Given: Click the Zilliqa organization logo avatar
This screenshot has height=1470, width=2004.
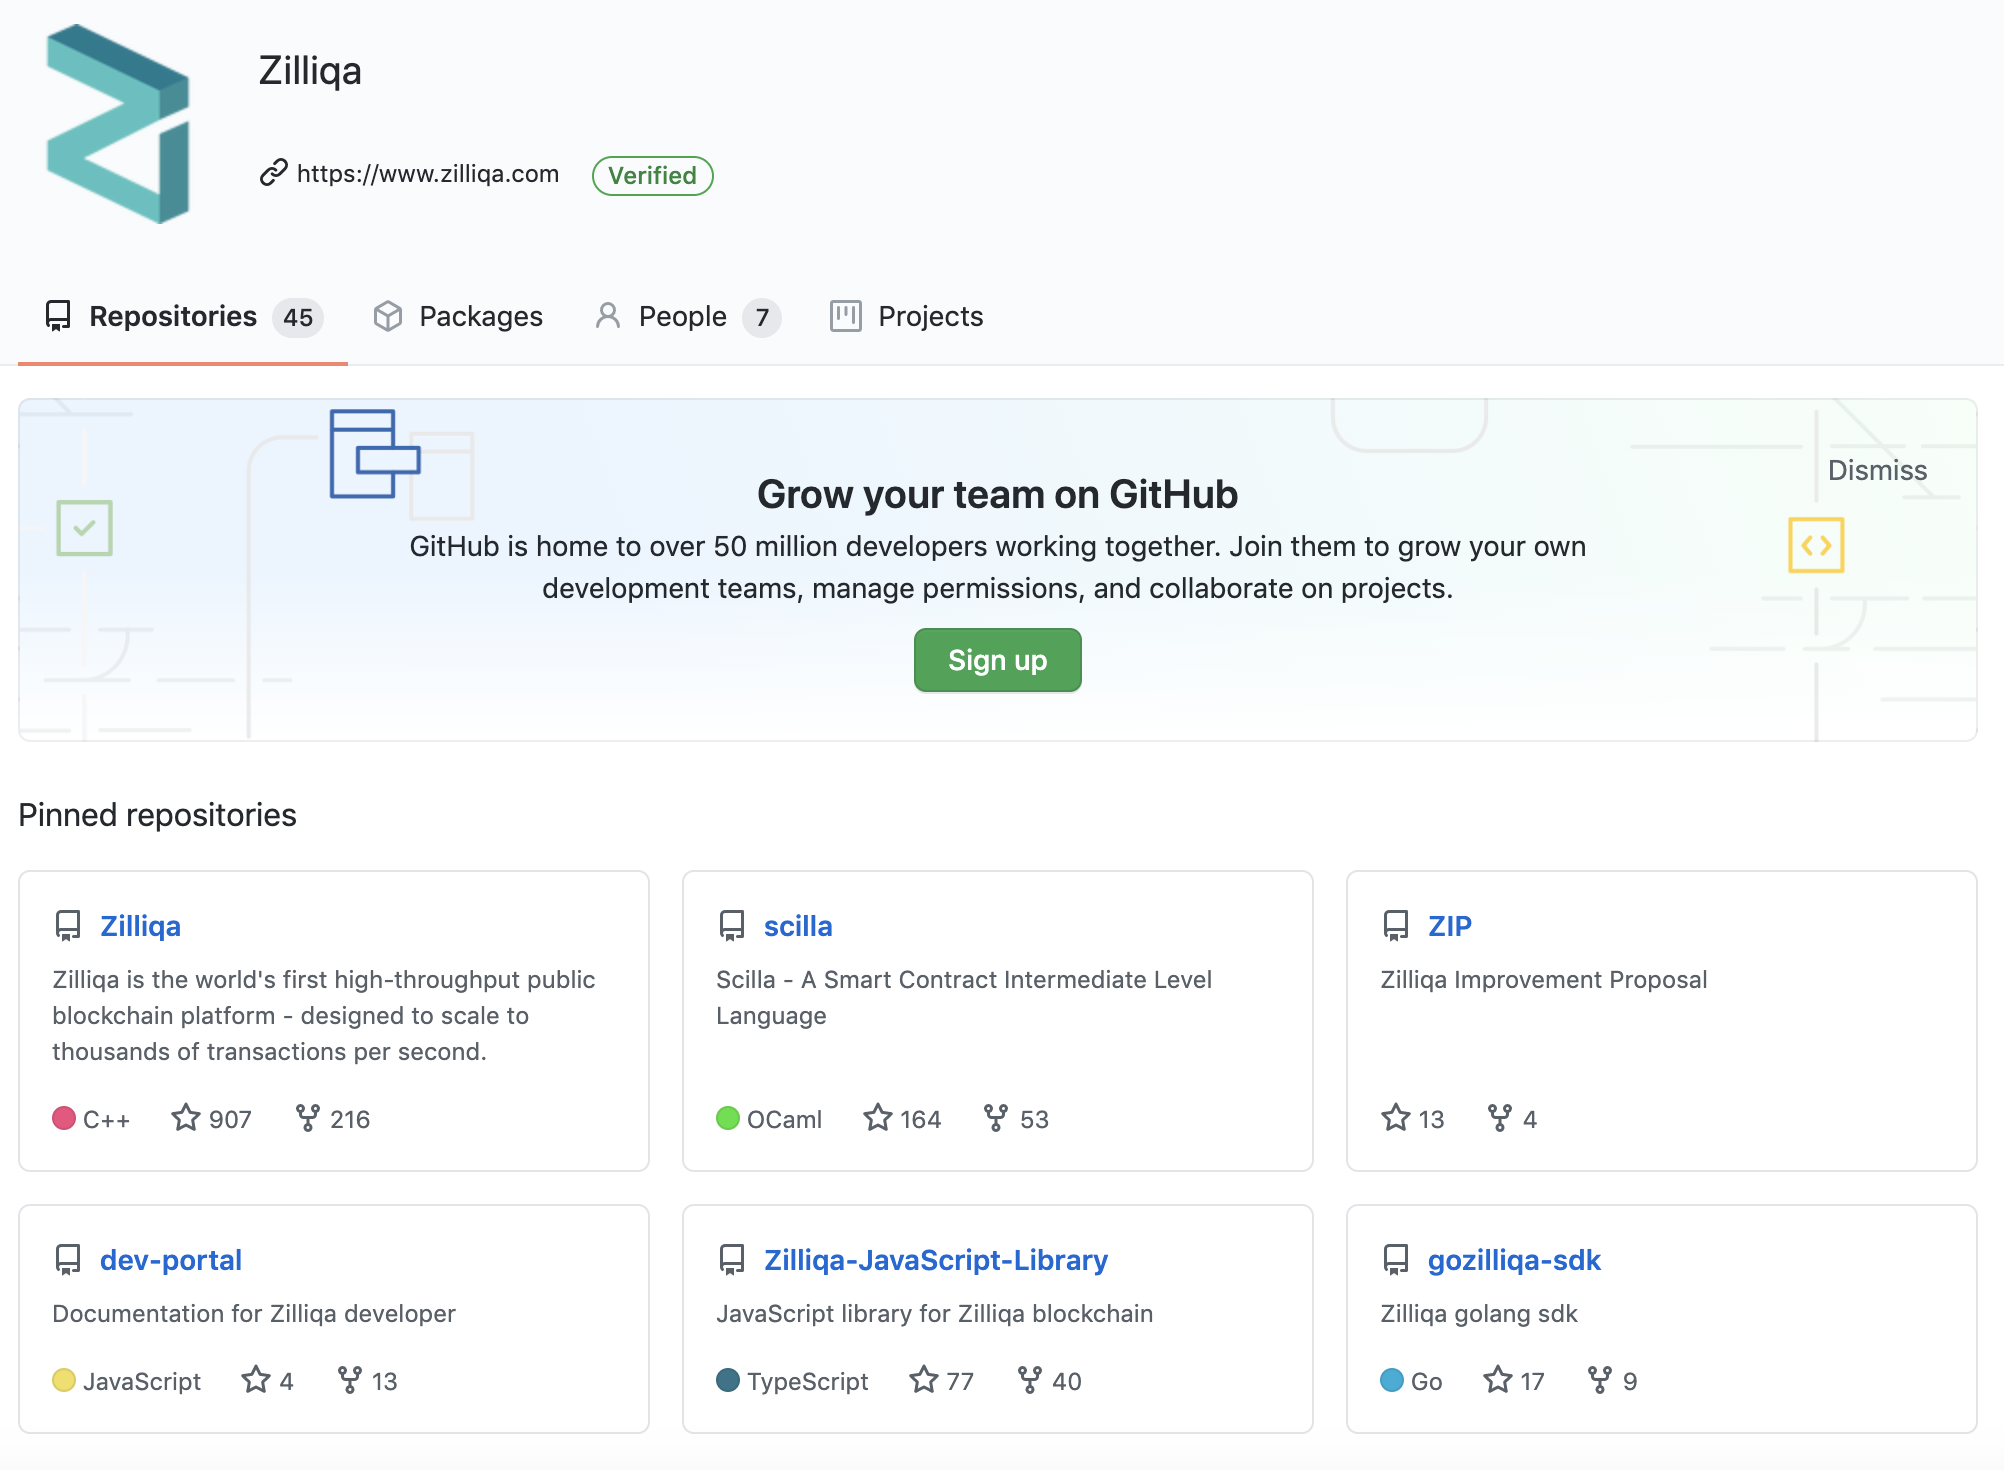Looking at the screenshot, I should coord(118,123).
